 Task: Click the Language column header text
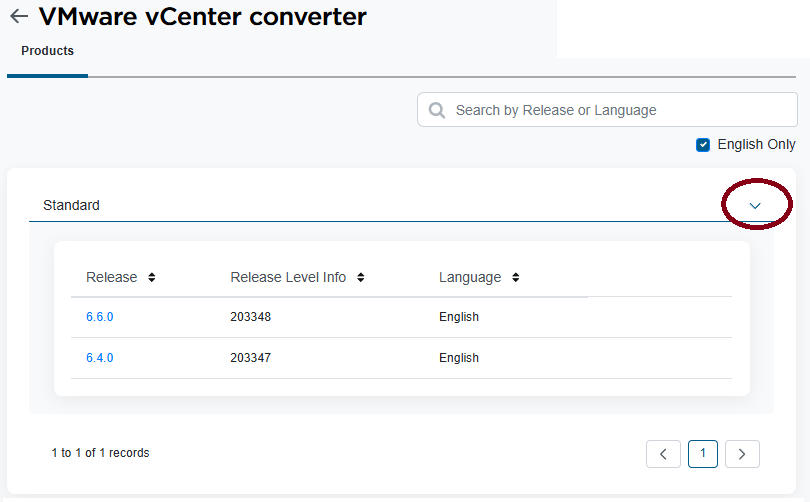click(x=470, y=277)
